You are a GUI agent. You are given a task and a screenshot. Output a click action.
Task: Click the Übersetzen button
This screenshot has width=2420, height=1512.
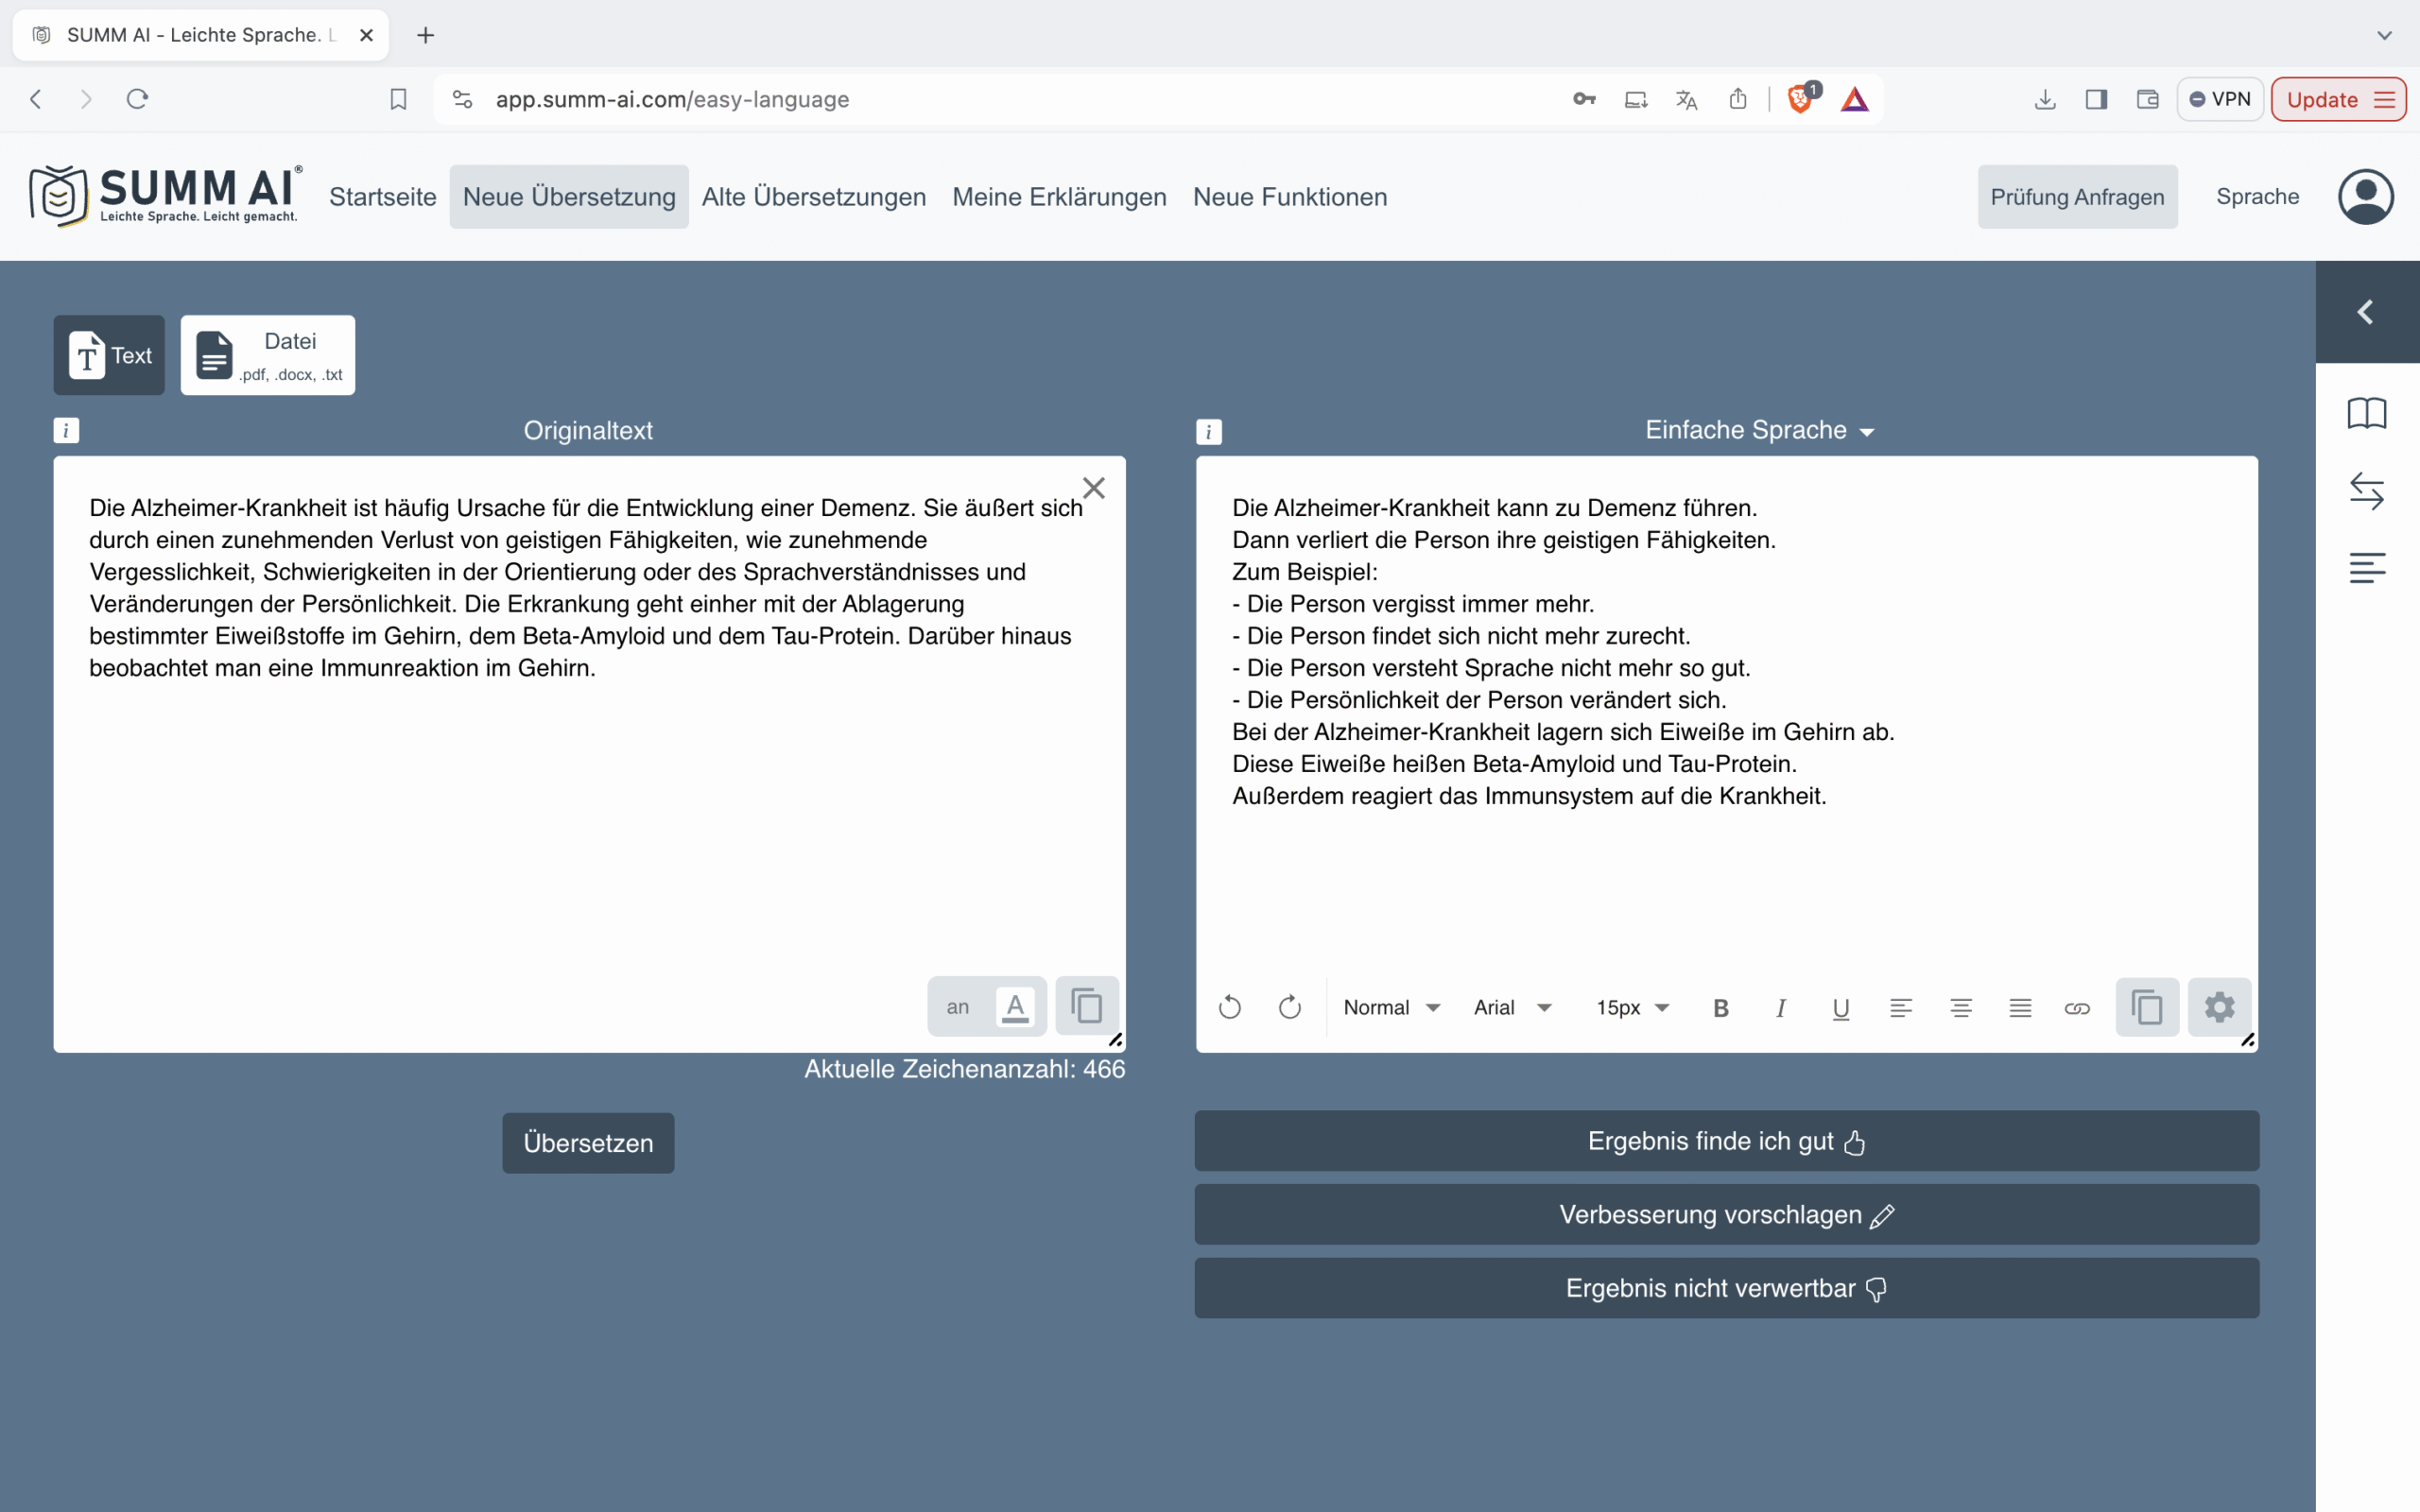click(588, 1143)
